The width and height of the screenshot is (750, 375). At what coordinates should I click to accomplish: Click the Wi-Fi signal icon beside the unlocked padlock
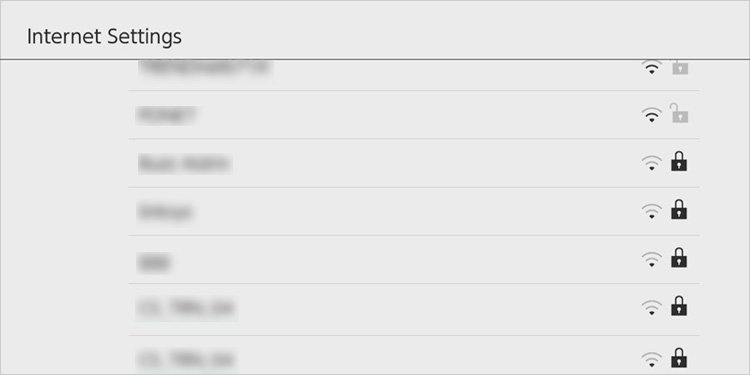pos(651,115)
